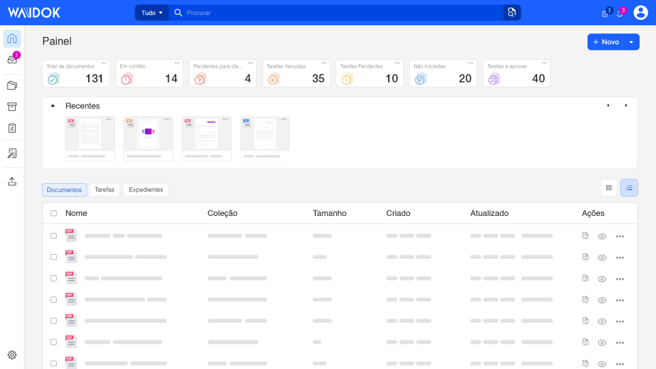Open the Recentes thumbnail with blue file icon
656x369 pixels.
point(265,138)
